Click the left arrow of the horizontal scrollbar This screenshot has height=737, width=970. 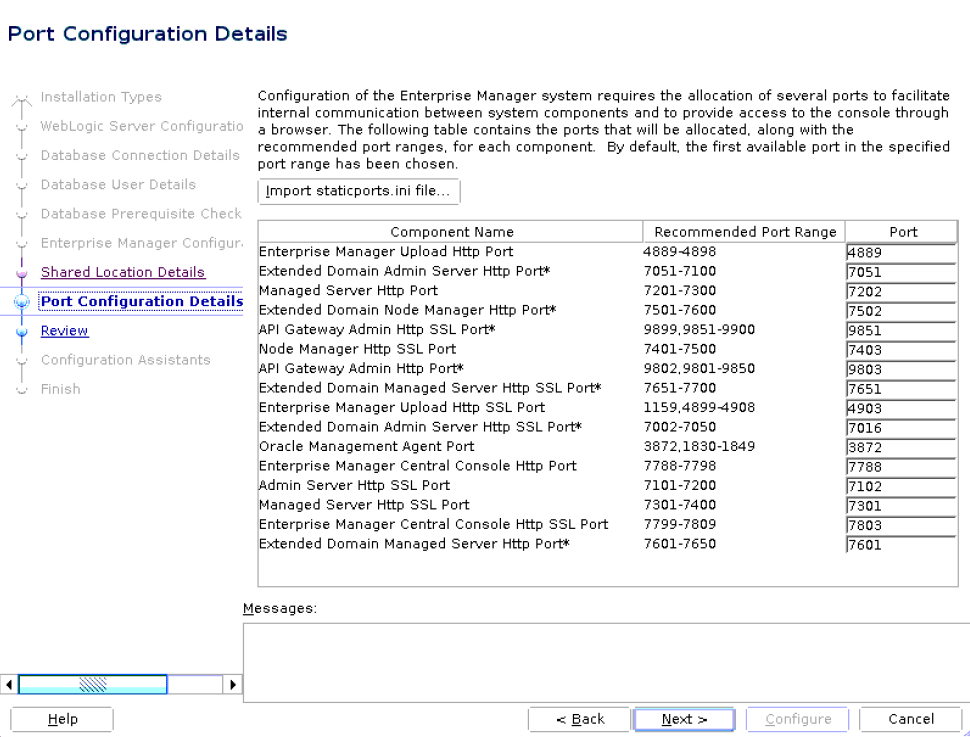tap(9, 684)
